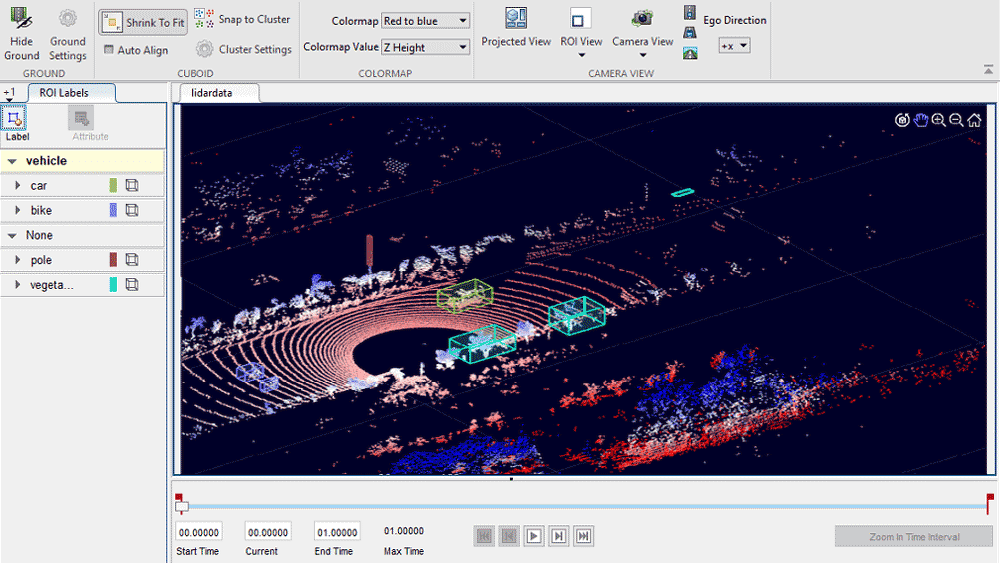
Task: Toggle Shrink To Fit
Action: pyautogui.click(x=143, y=22)
